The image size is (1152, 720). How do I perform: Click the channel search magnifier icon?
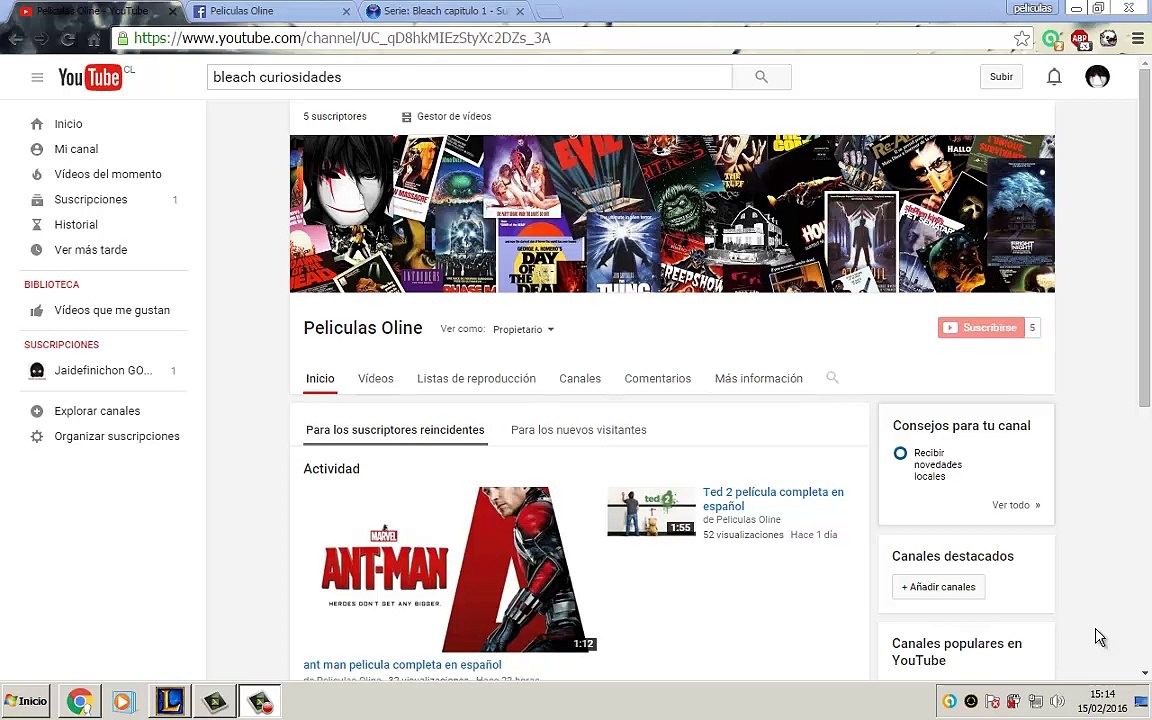click(x=832, y=378)
